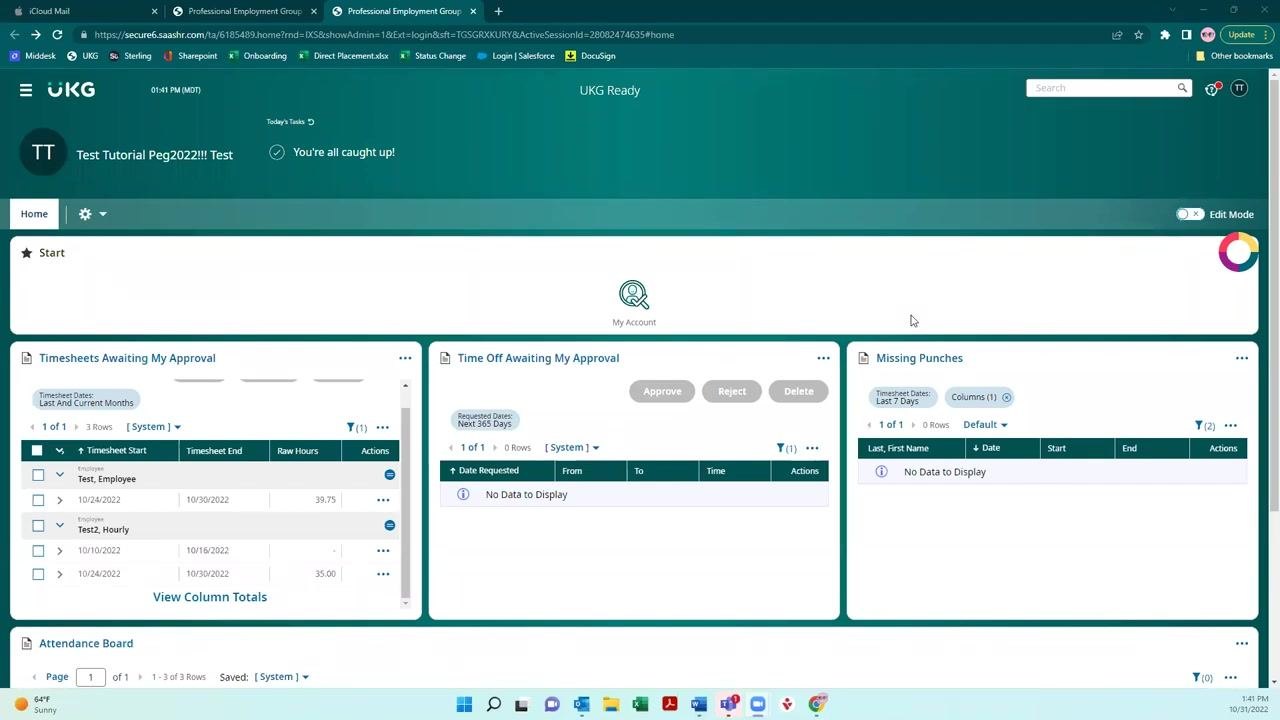The width and height of the screenshot is (1280, 720).
Task: Open the notifications alert icon
Action: pyautogui.click(x=1212, y=89)
